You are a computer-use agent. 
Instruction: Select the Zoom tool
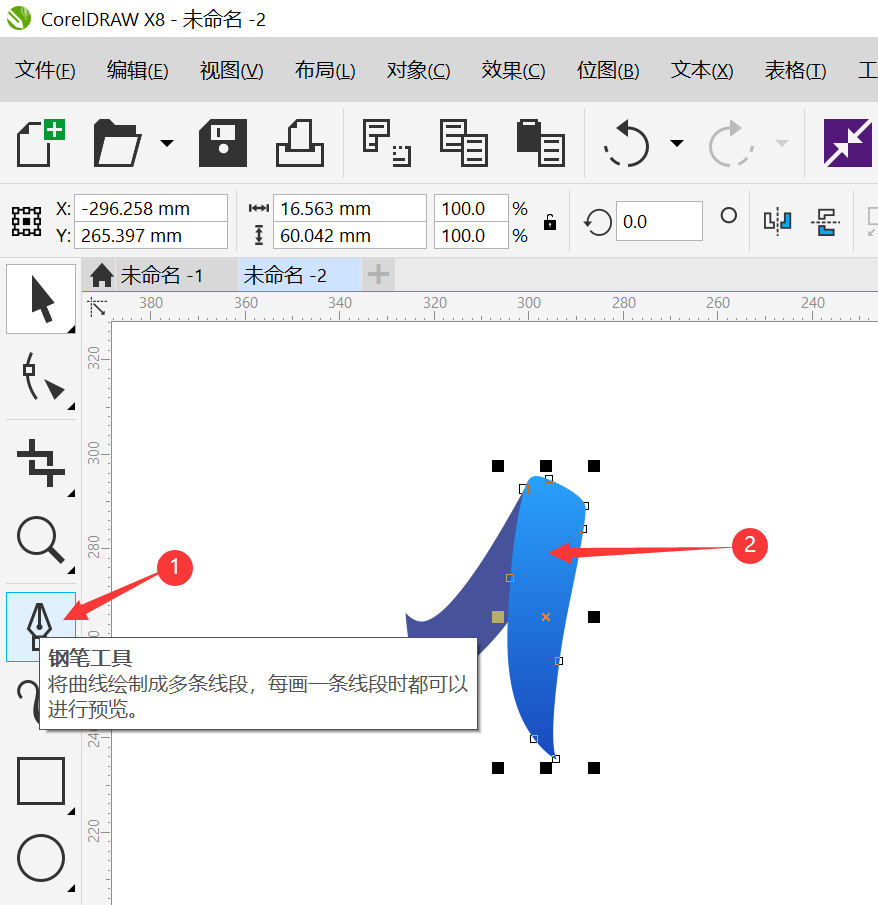(40, 540)
